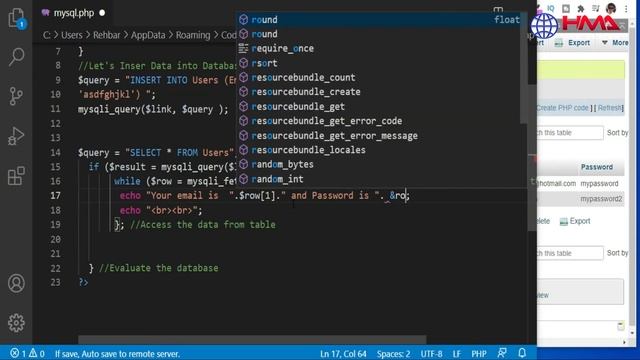Open the Run and Debug view
Viewport: 640px width, 360px height.
(x=16, y=136)
